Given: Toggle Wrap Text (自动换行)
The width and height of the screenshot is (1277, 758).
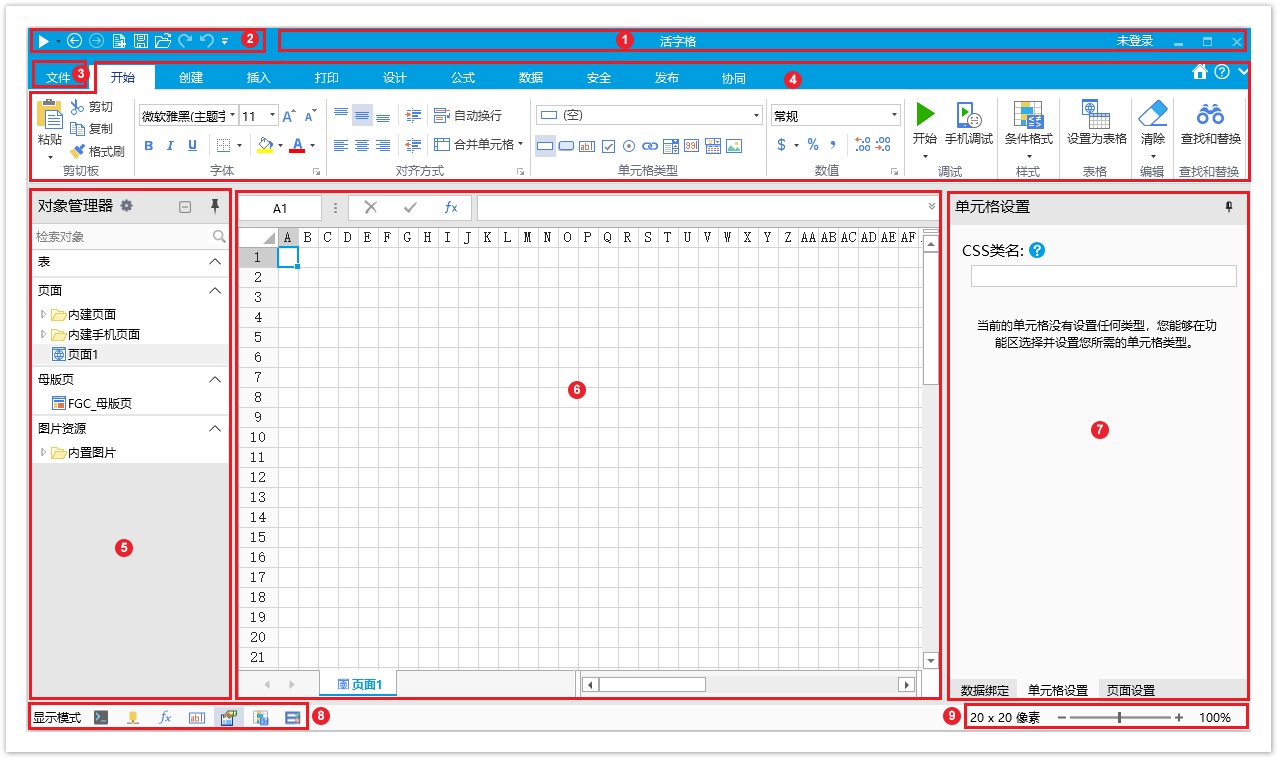Looking at the screenshot, I should pos(468,116).
